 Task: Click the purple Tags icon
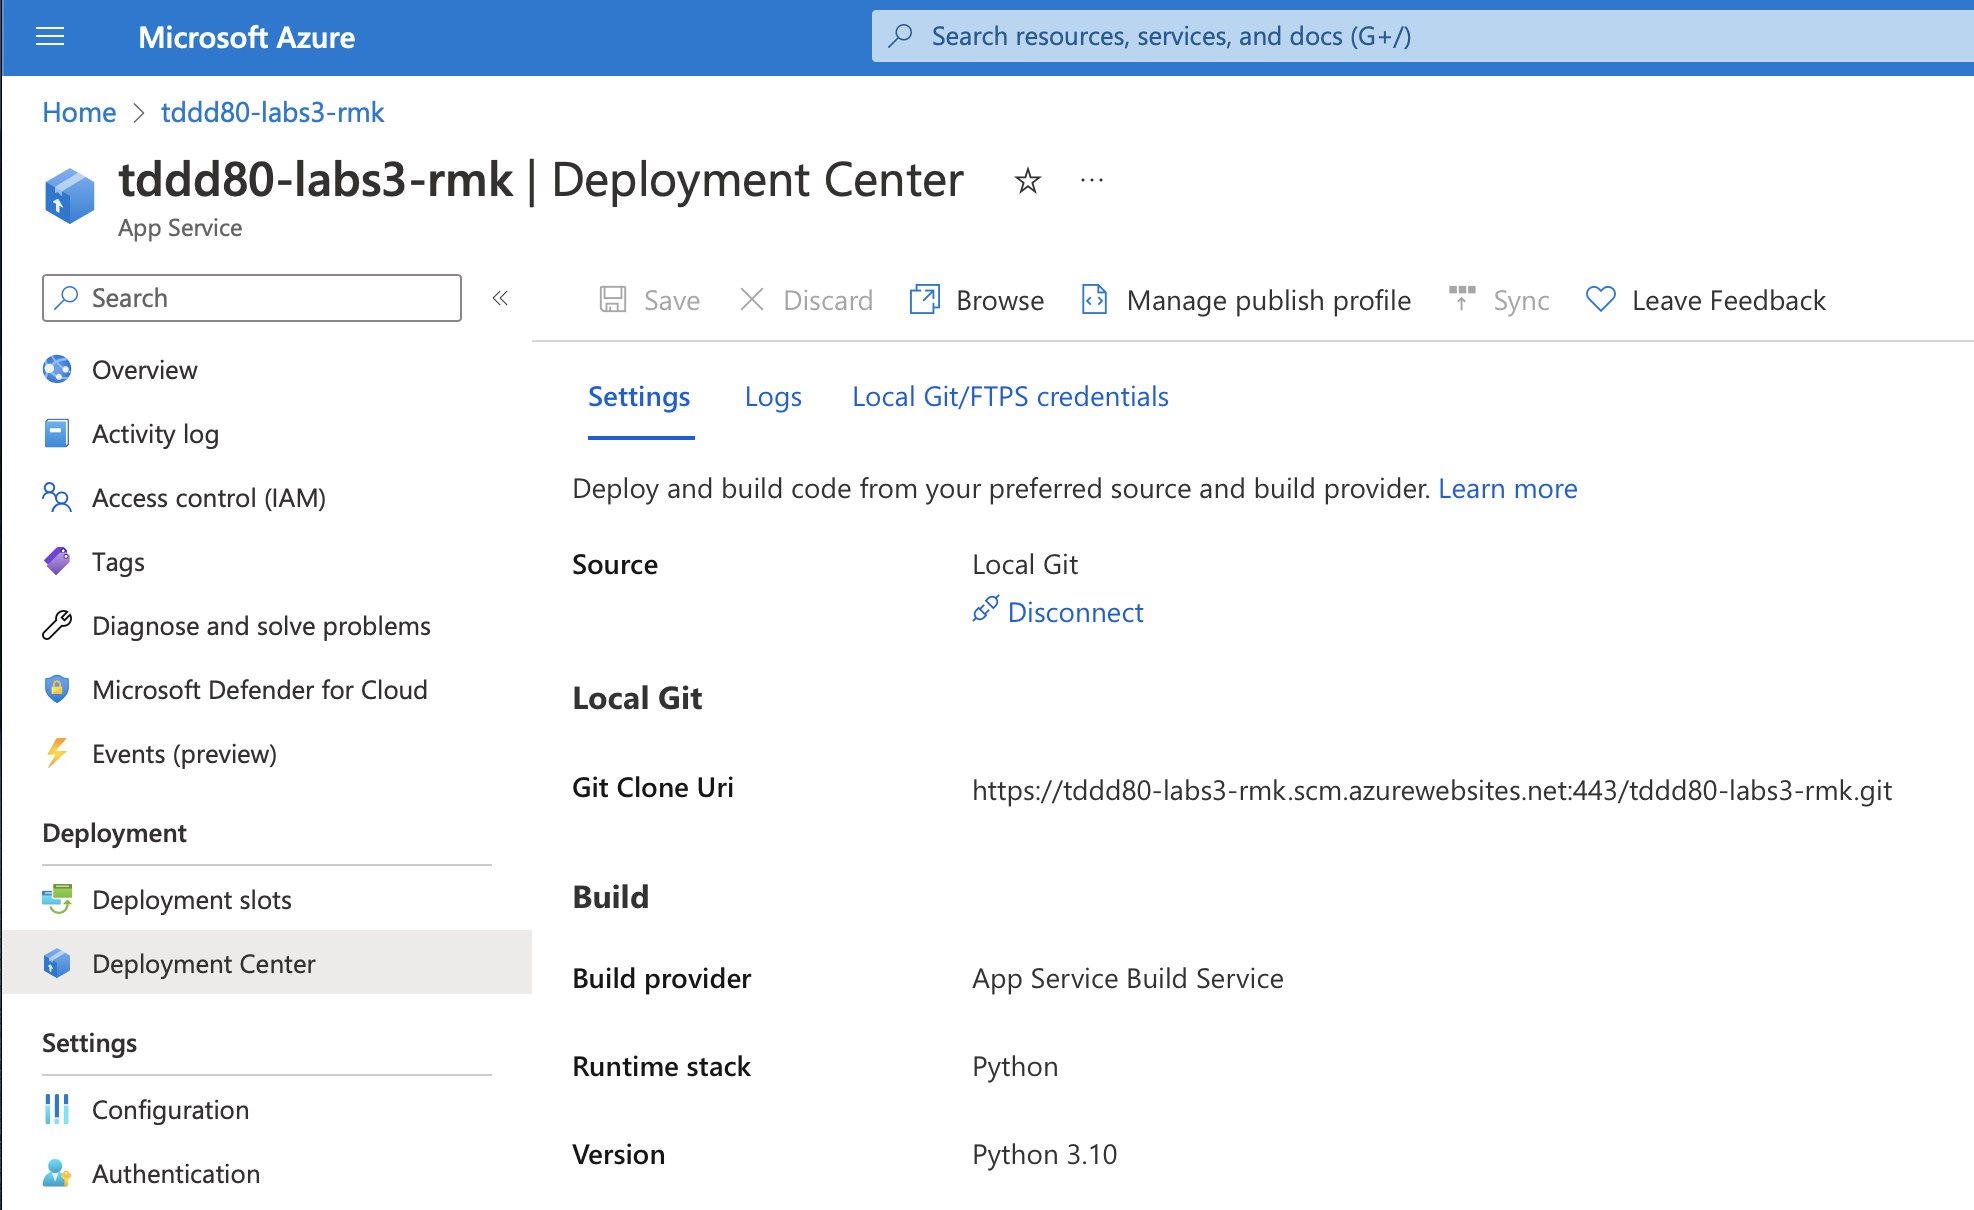[57, 561]
